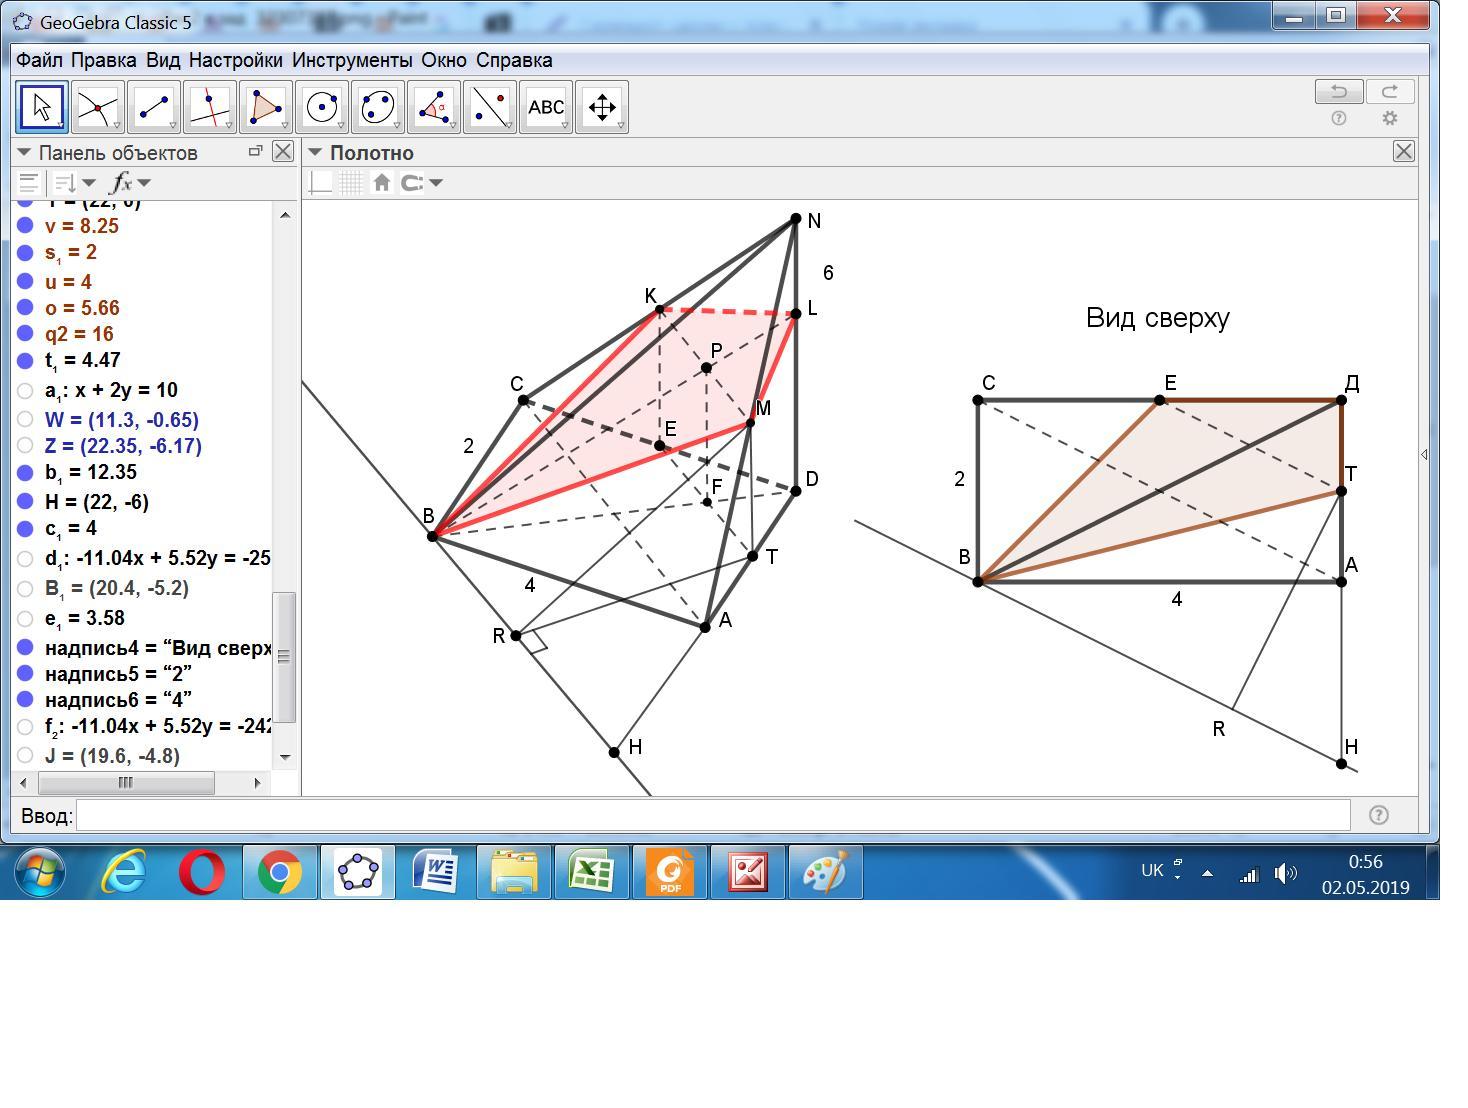Select the Move arrow tool
This screenshot has height=1108, width=1468.
click(x=42, y=107)
